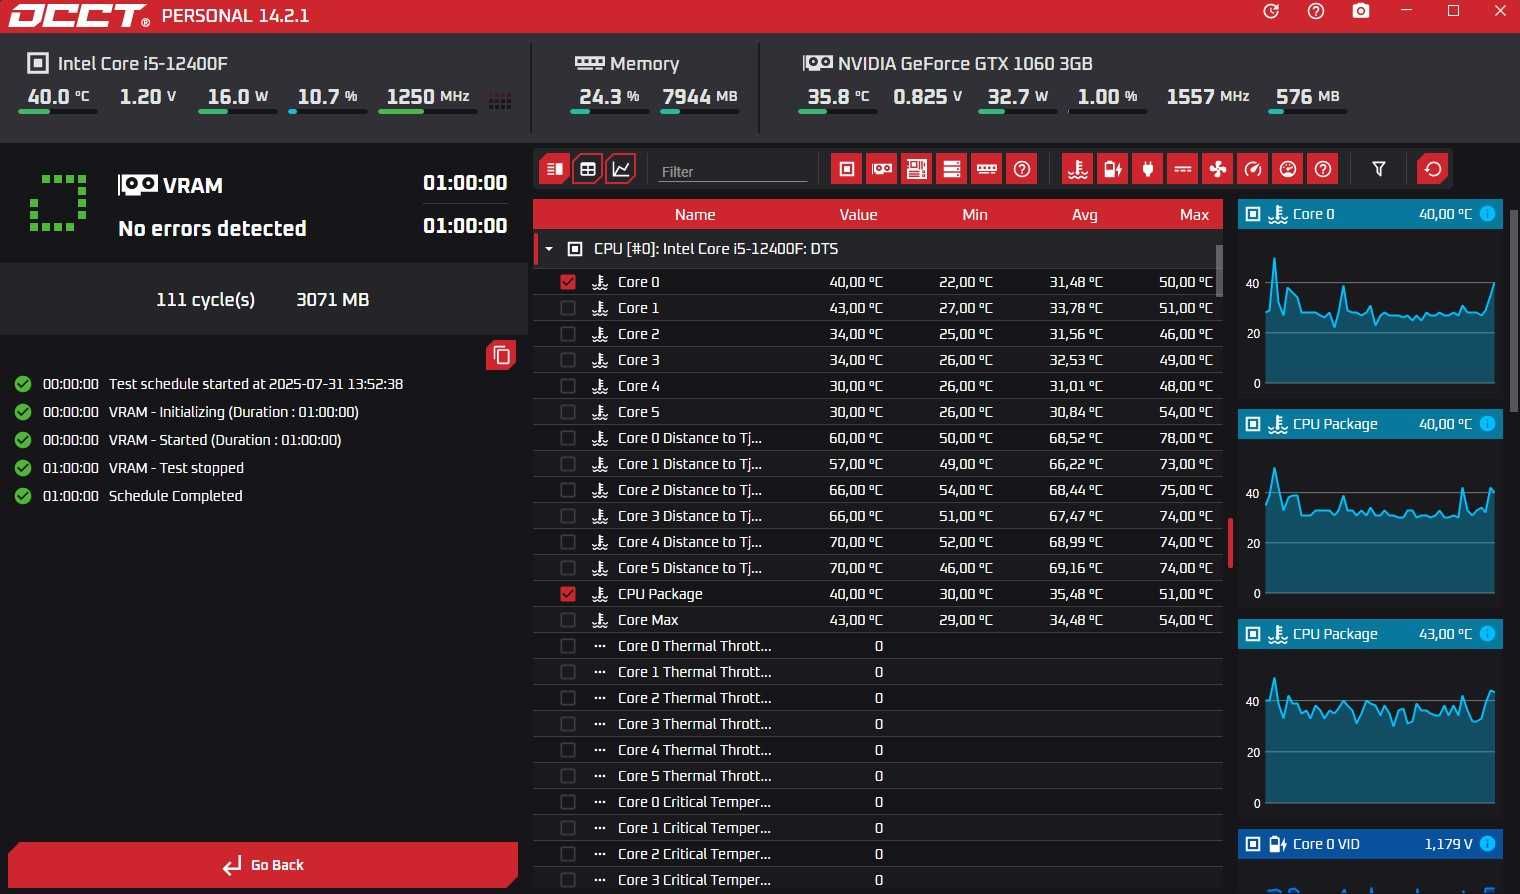The image size is (1520, 894).
Task: Check Core 0 Thermal Throttling checkbox
Action: pos(568,646)
